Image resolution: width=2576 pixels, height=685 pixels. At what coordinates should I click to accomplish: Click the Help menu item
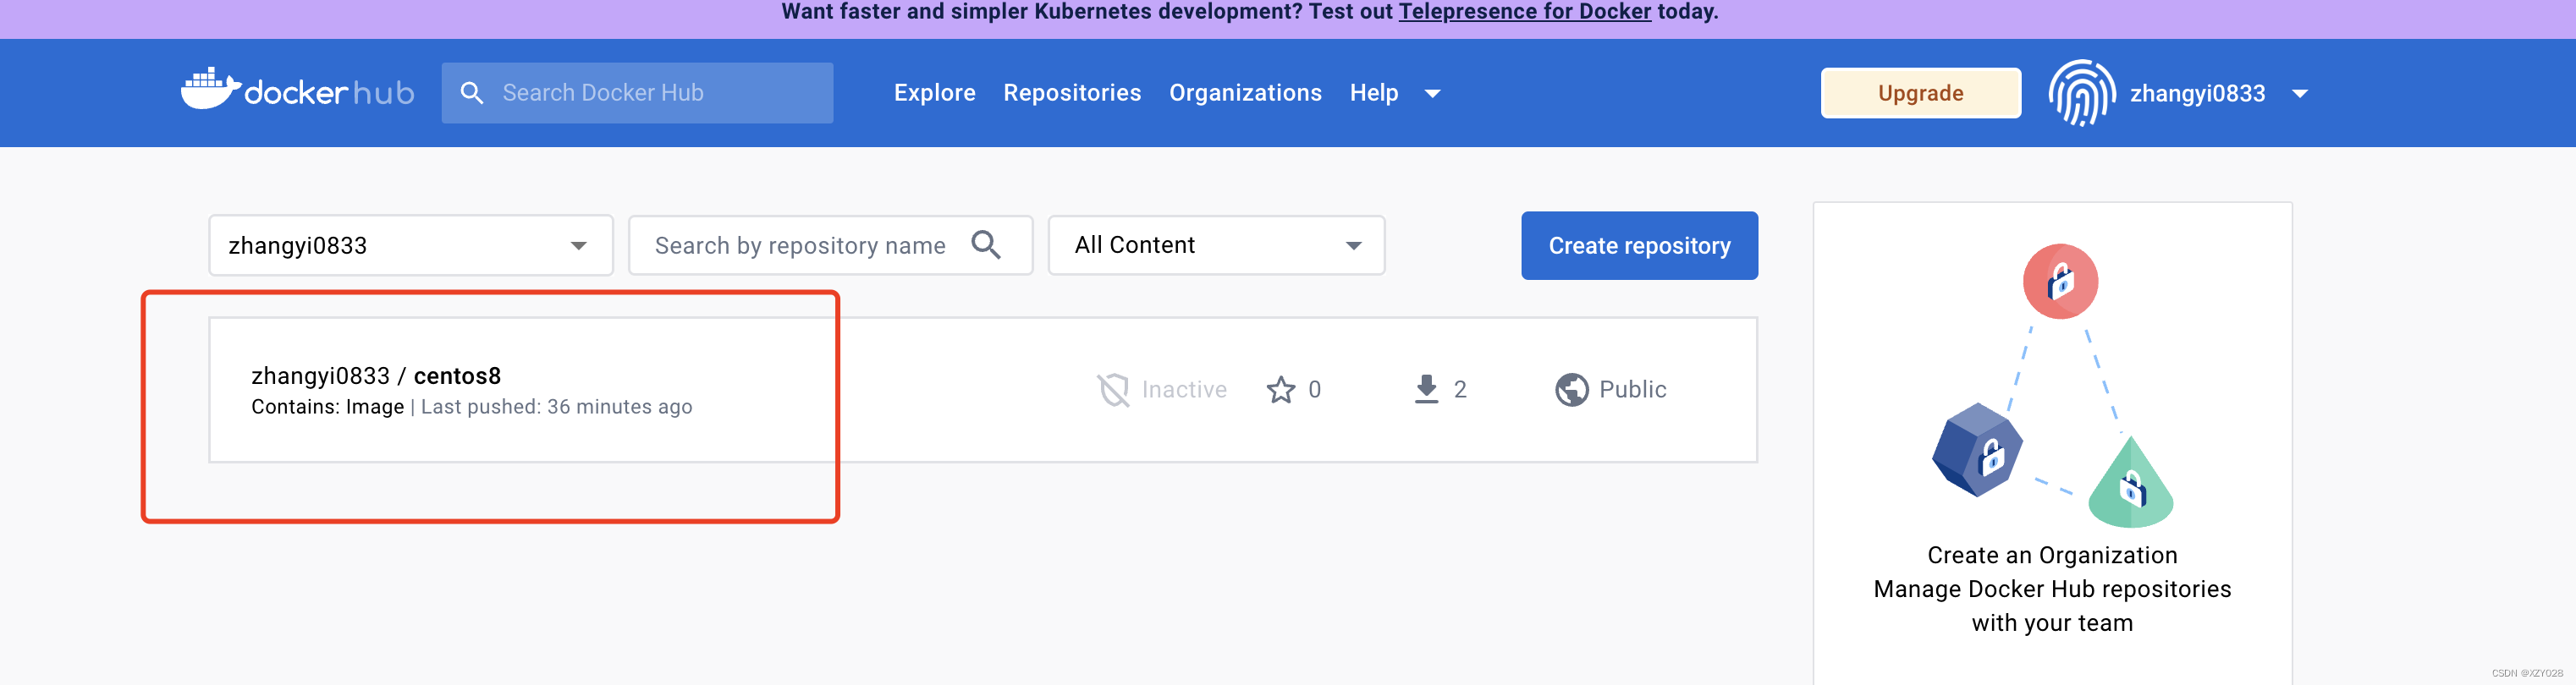point(1374,93)
